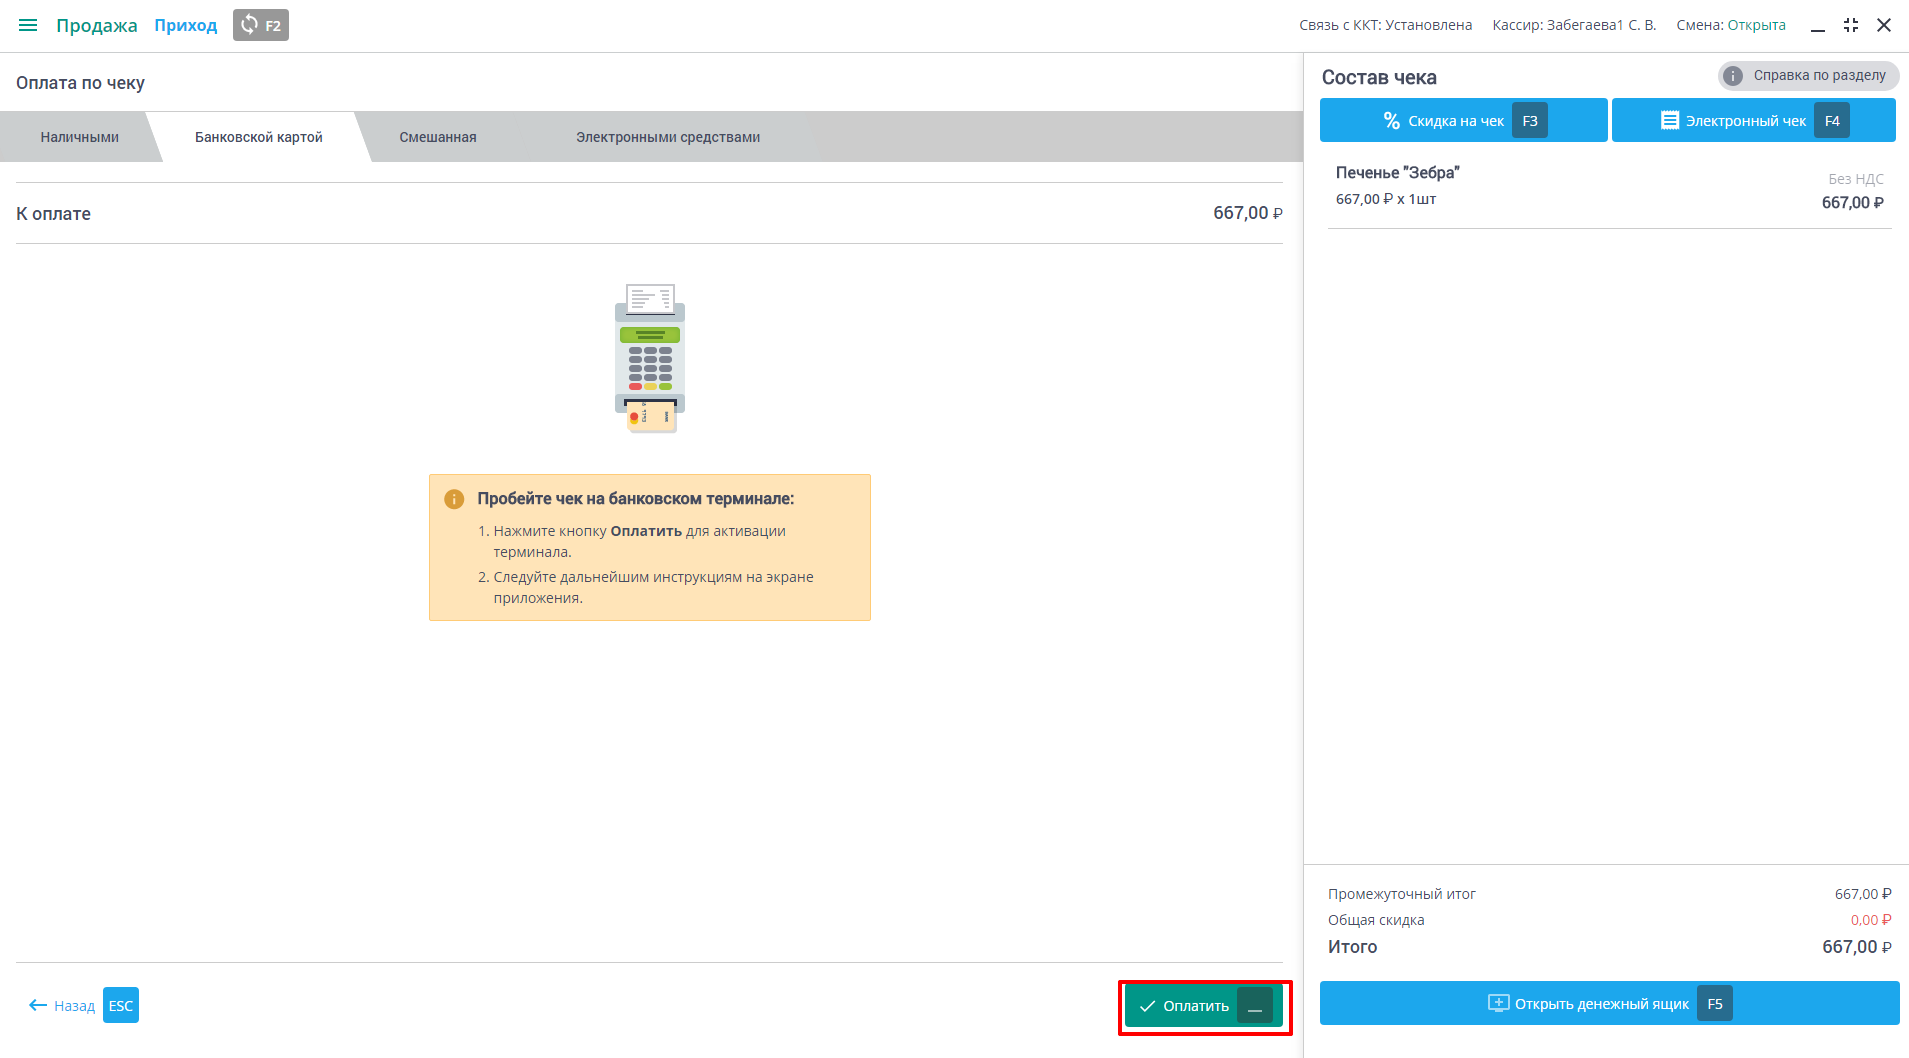Switch to the Смешанная payment tab

pos(438,137)
